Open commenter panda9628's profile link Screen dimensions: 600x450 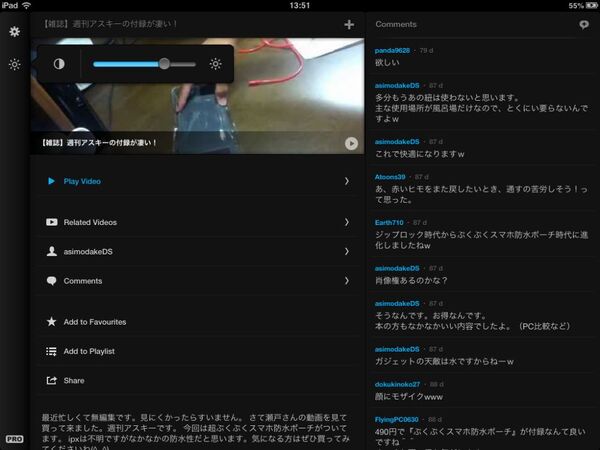tap(392, 51)
